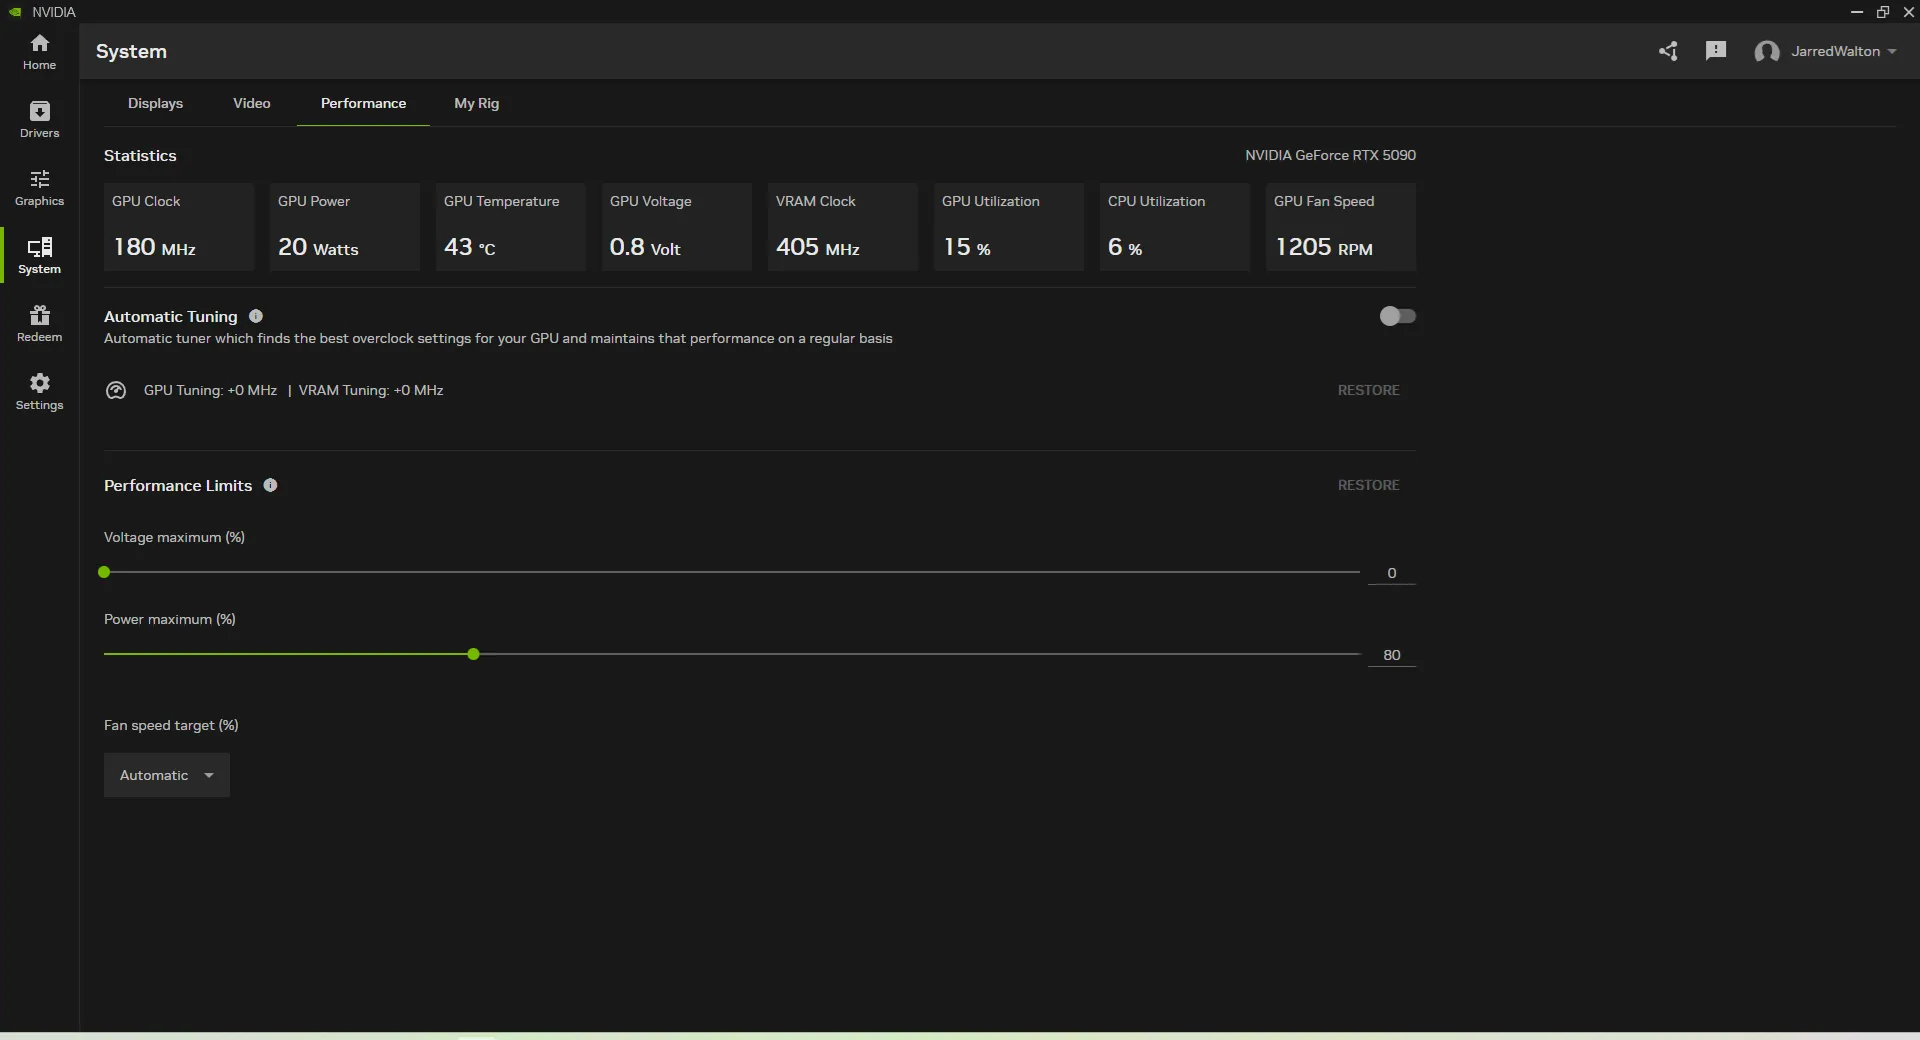Open the Drivers sidebar section
The image size is (1920, 1040).
40,120
